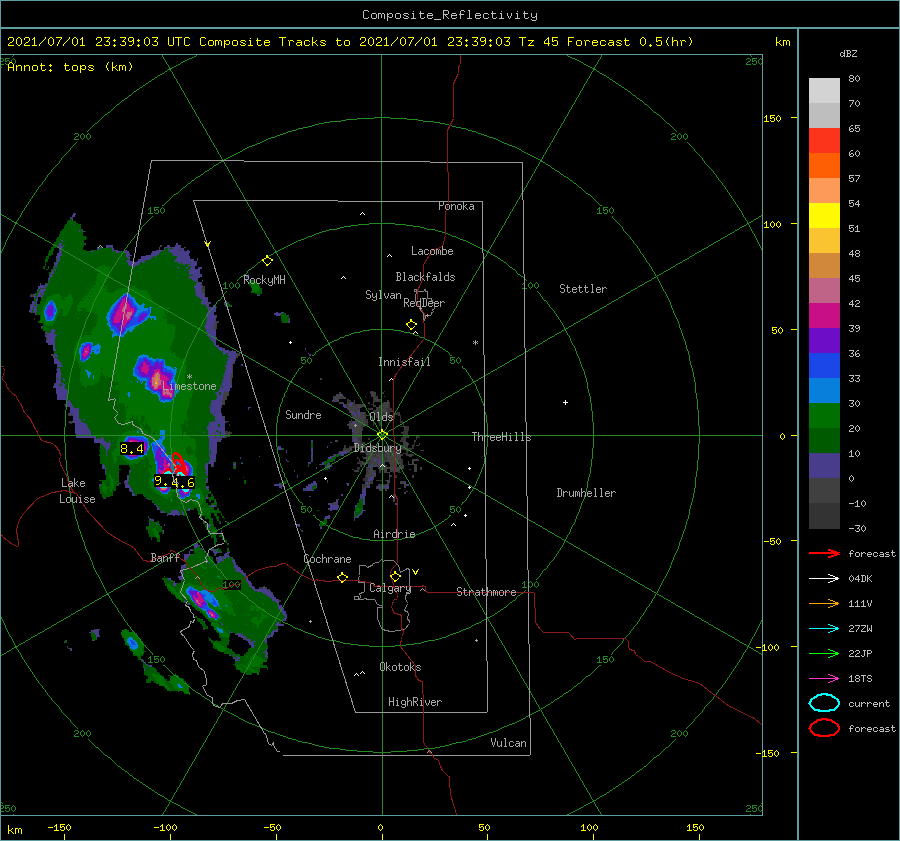Click the RedDeer city label
Screen dimensions: 900x841
point(424,303)
